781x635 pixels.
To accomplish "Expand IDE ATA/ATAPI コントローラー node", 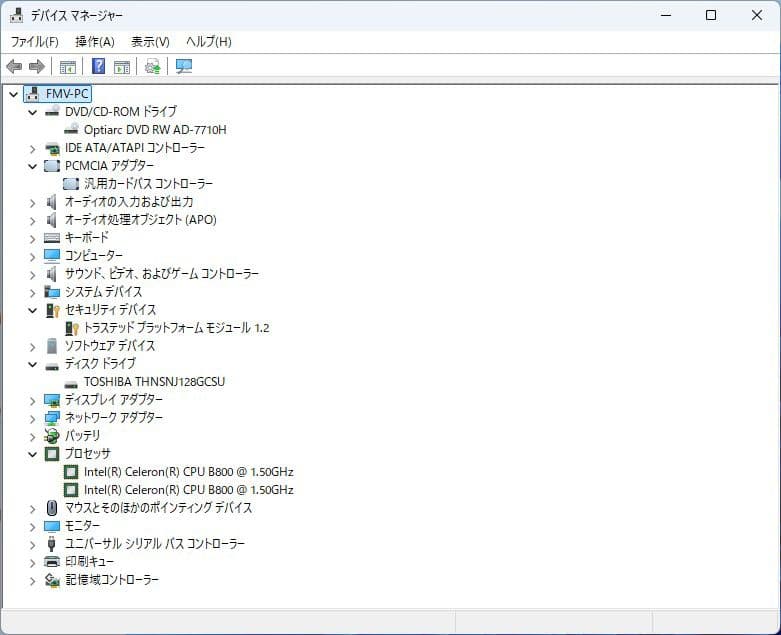I will pos(32,149).
